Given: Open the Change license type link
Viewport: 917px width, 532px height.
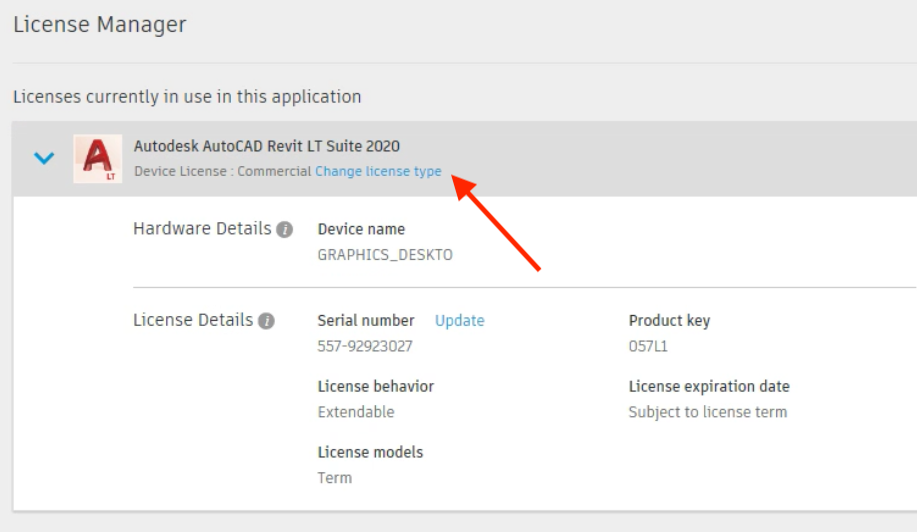Looking at the screenshot, I should (378, 171).
